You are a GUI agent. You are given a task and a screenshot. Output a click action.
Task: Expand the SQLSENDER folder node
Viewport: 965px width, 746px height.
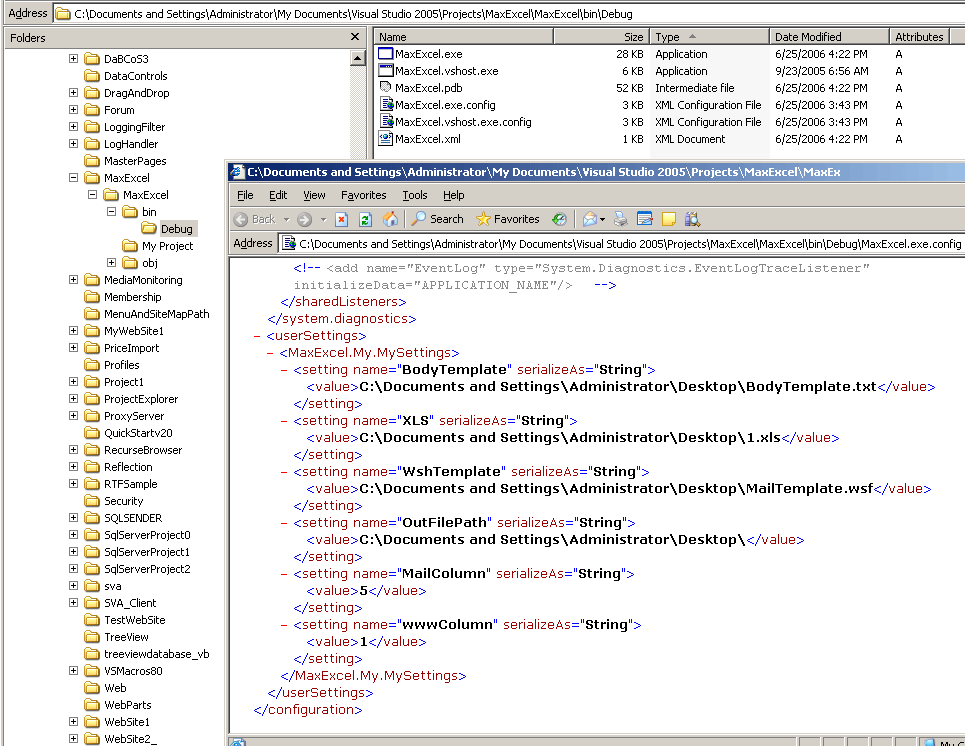73,518
